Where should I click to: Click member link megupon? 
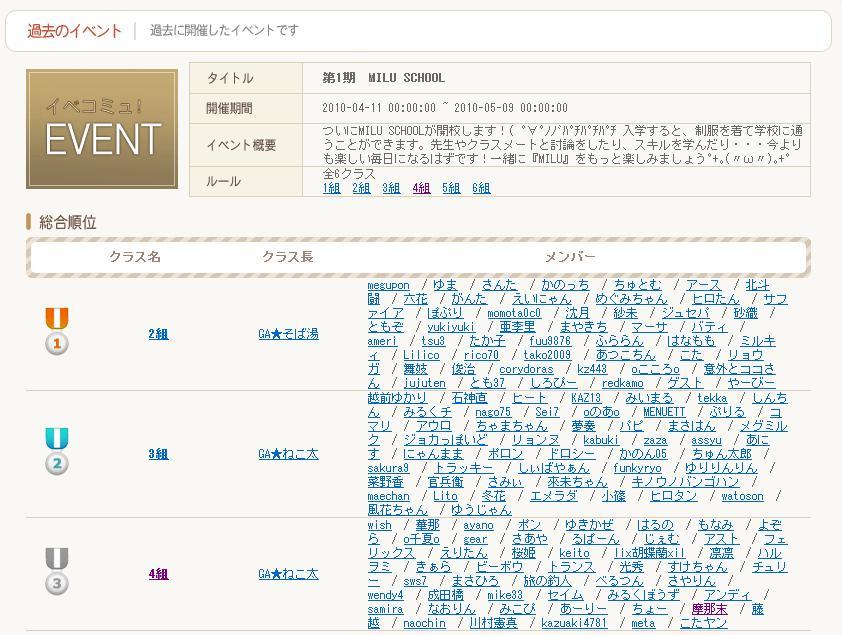(388, 286)
